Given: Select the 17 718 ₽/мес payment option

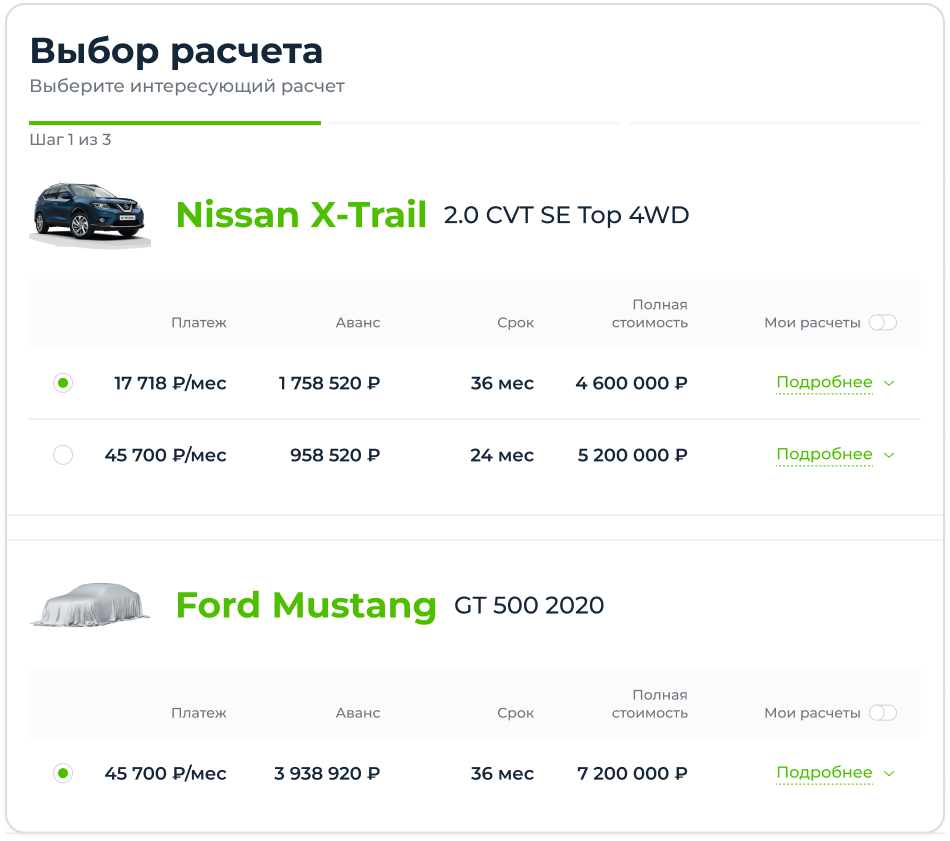Looking at the screenshot, I should (63, 383).
